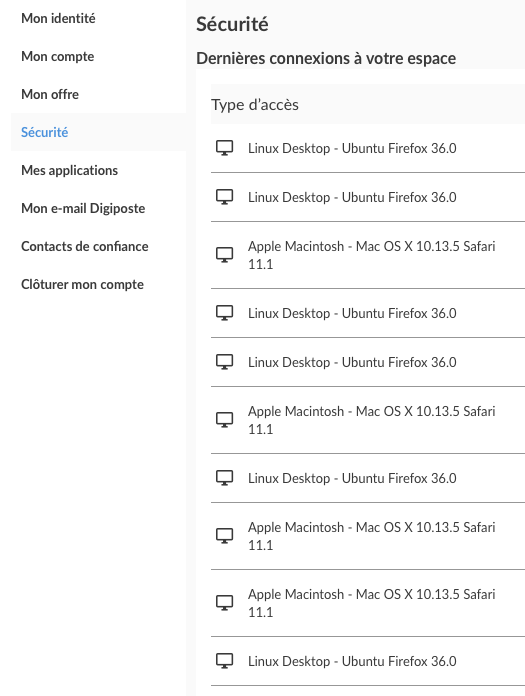Select Clôturer mon compte option
Viewport: 525px width, 696px height.
pyautogui.click(x=83, y=284)
